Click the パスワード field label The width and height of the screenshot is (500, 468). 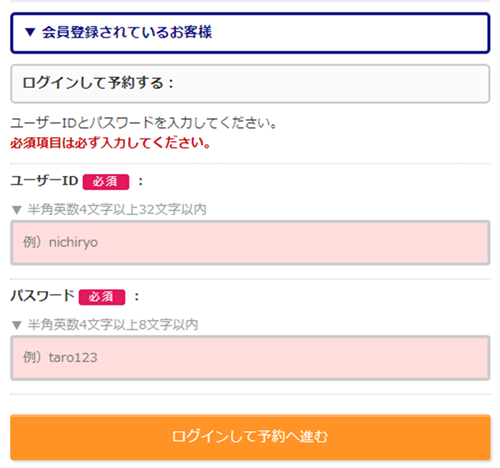coord(42,296)
